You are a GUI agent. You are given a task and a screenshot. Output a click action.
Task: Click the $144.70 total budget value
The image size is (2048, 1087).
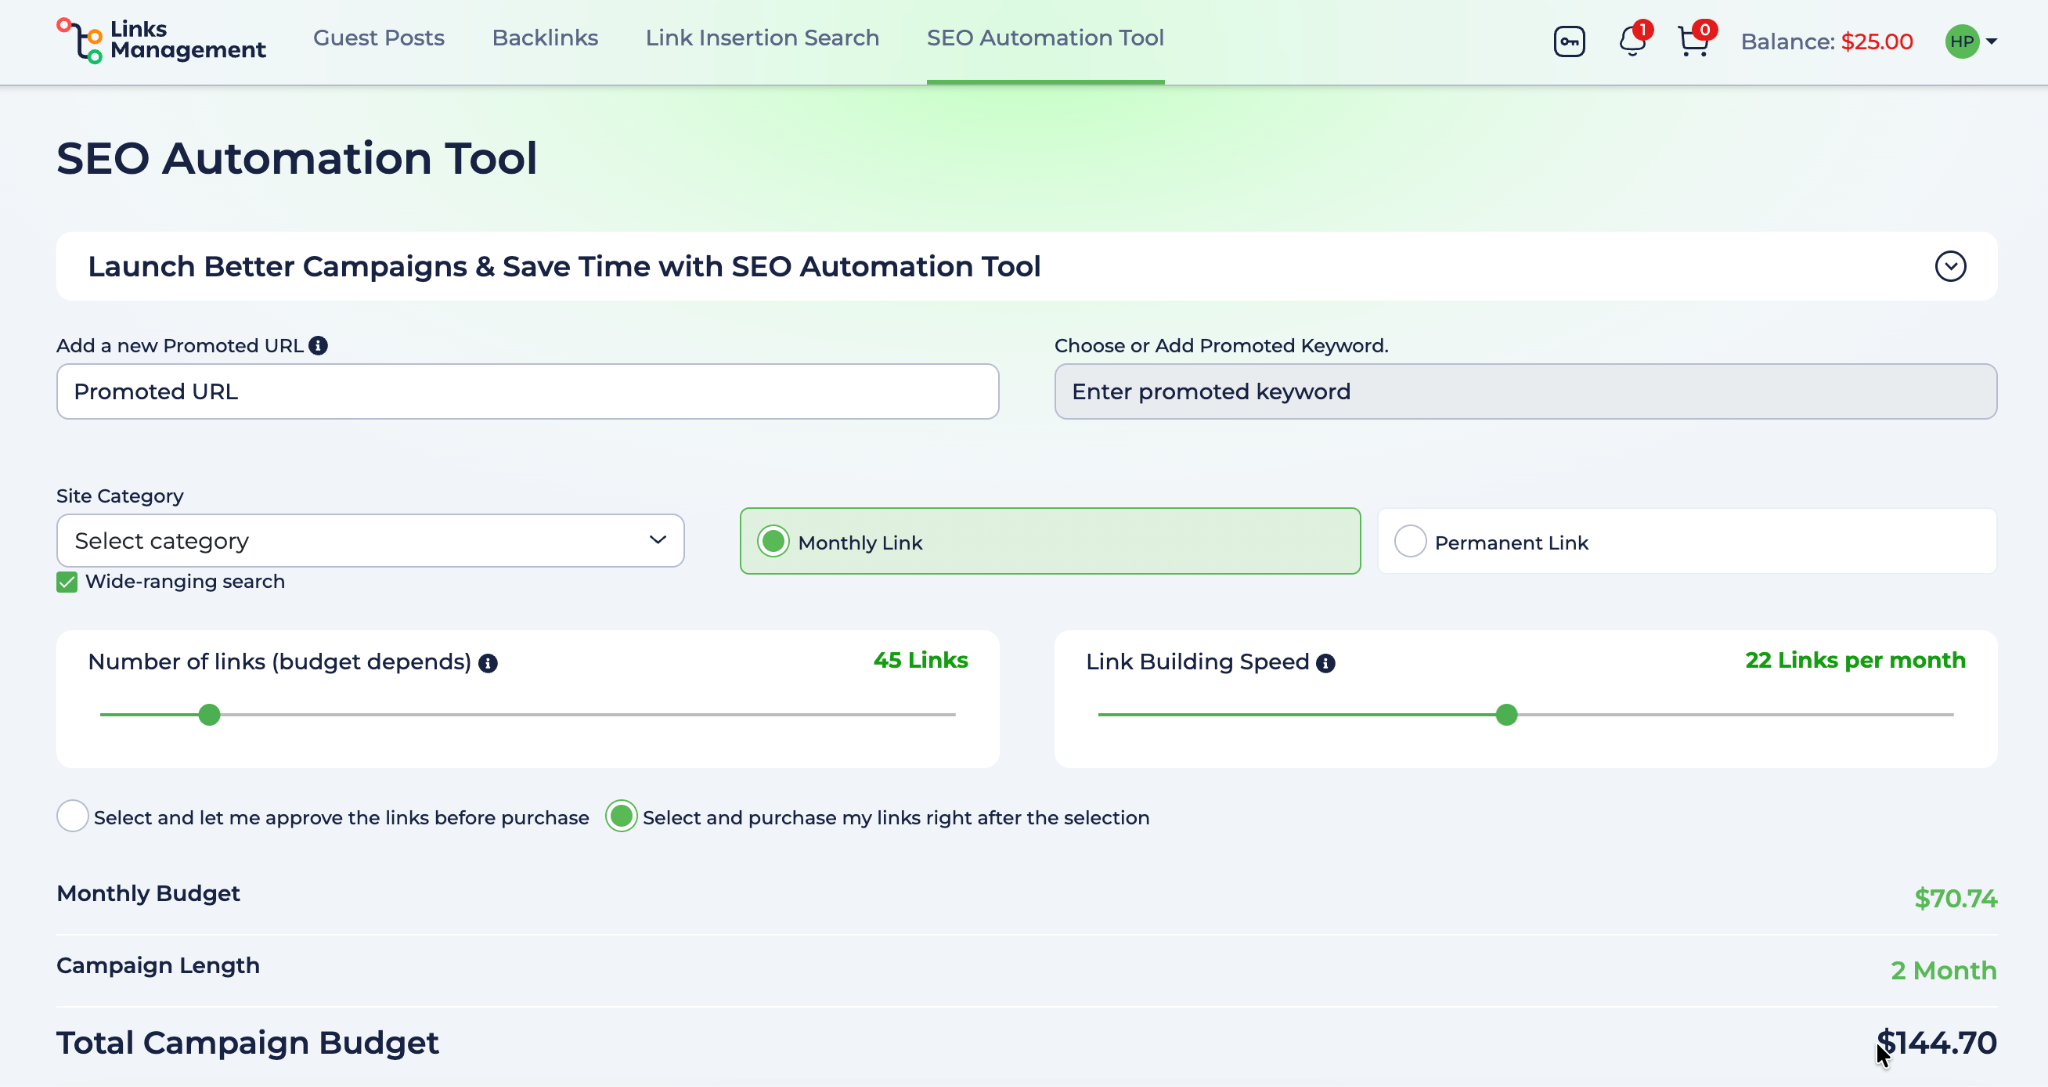tap(1937, 1043)
